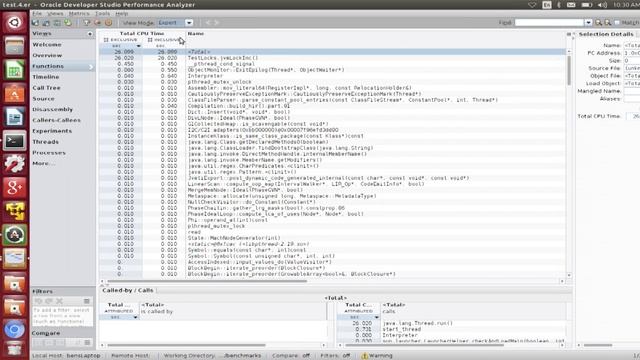Viewport: 640px width, 360px height.
Task: Click the redo filter icon in Filters
Action: tap(49, 301)
